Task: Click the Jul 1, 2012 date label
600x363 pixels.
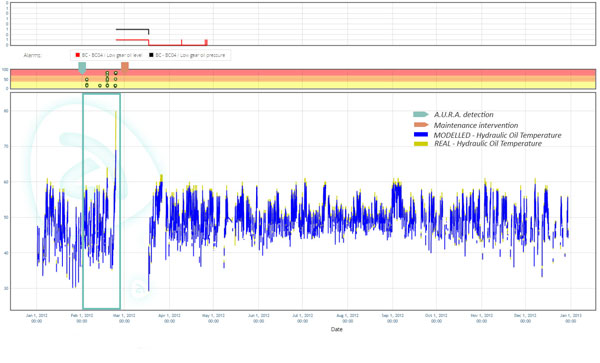Action: coord(302,318)
